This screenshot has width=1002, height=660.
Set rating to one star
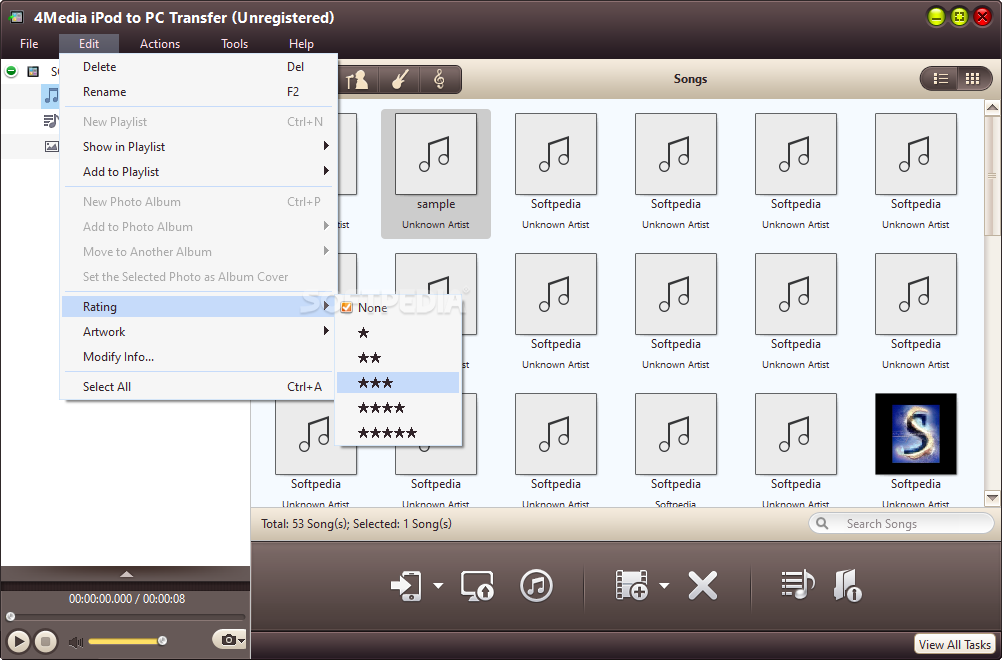pyautogui.click(x=397, y=332)
